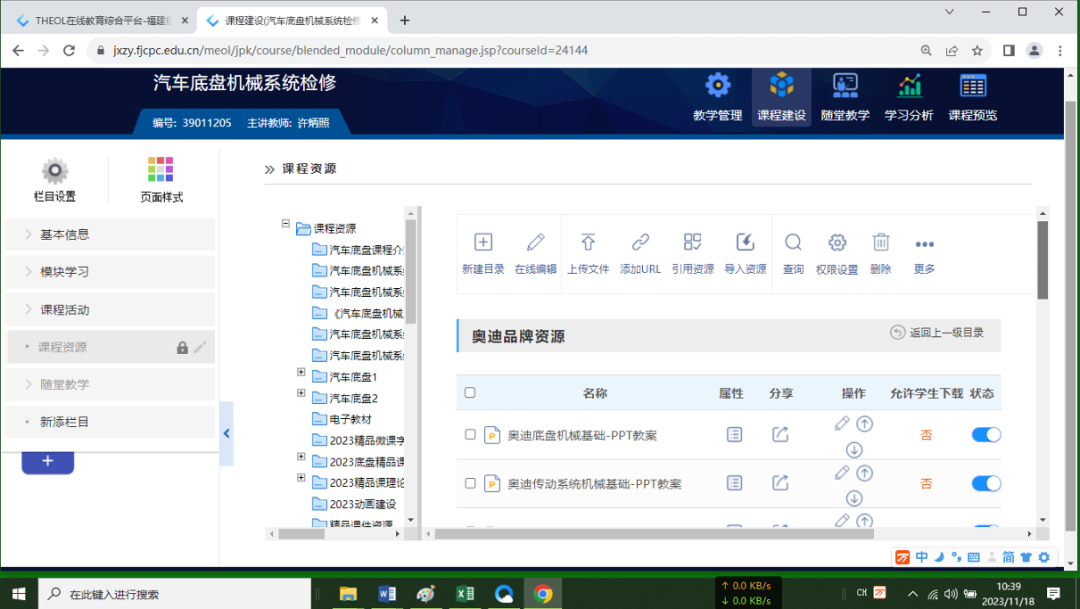Click 查询 search icon
1080x609 pixels.
coord(793,242)
